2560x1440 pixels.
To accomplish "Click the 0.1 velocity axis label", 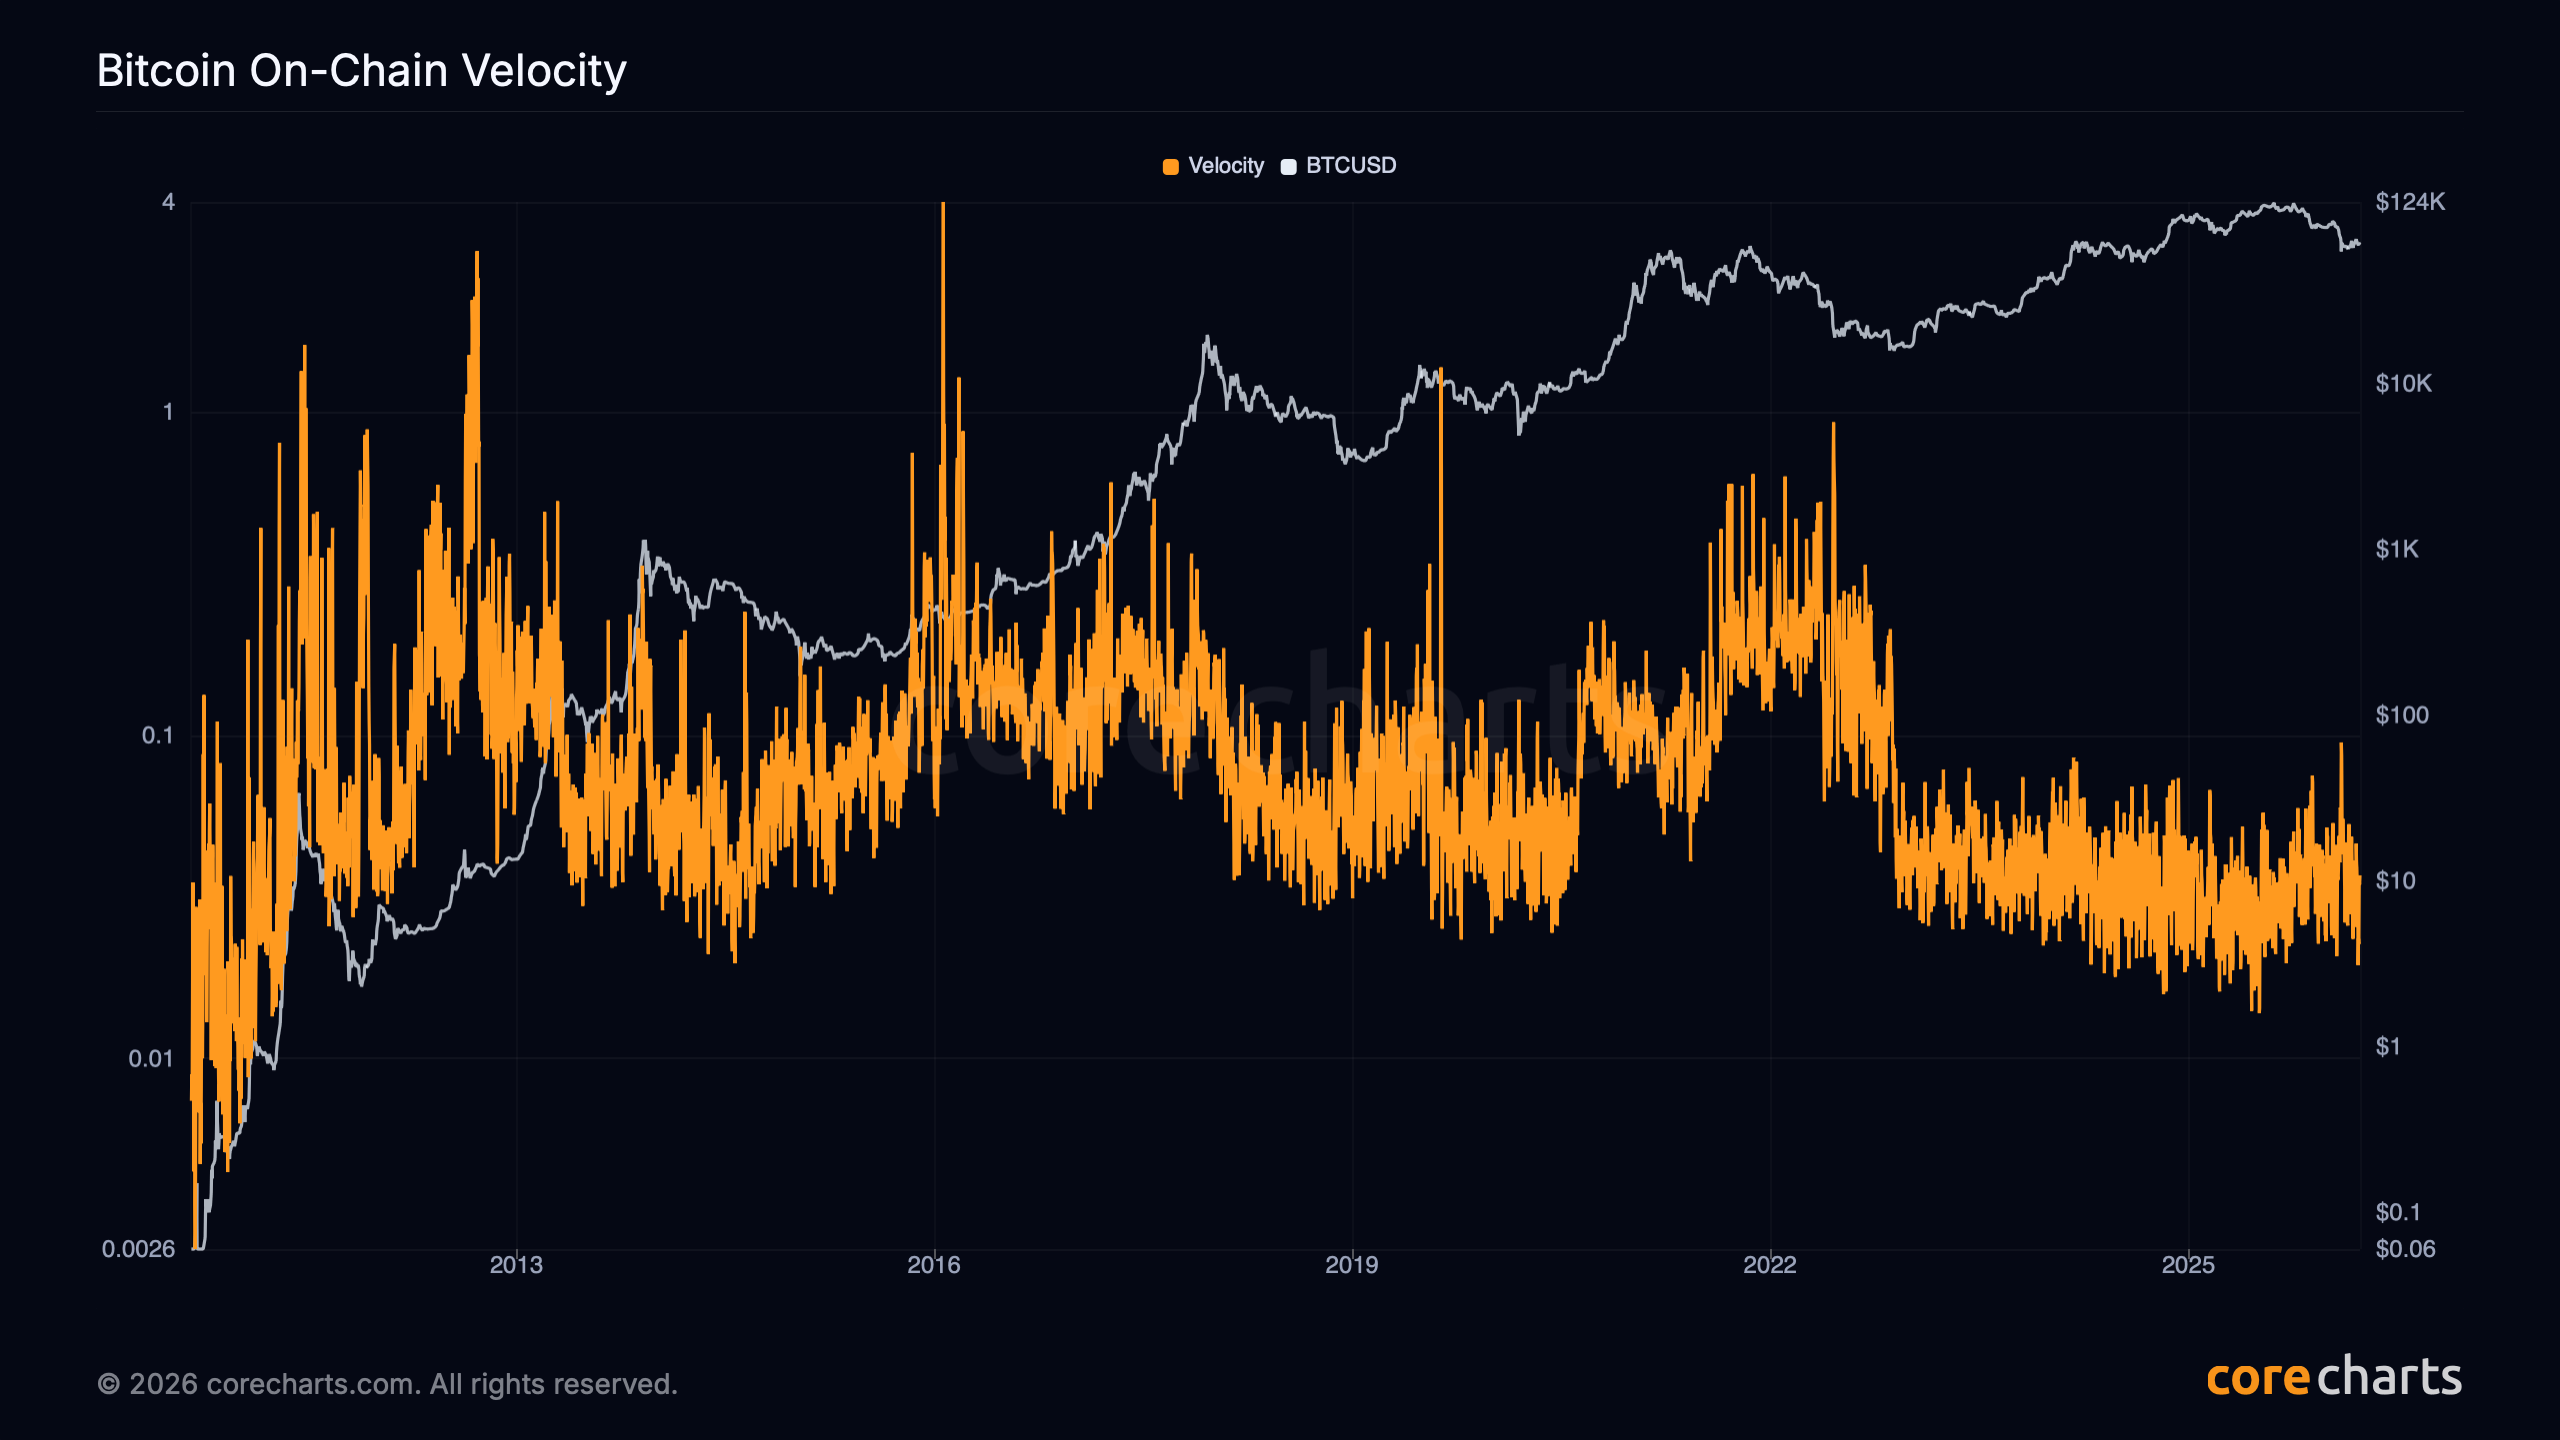I will pos(157,736).
